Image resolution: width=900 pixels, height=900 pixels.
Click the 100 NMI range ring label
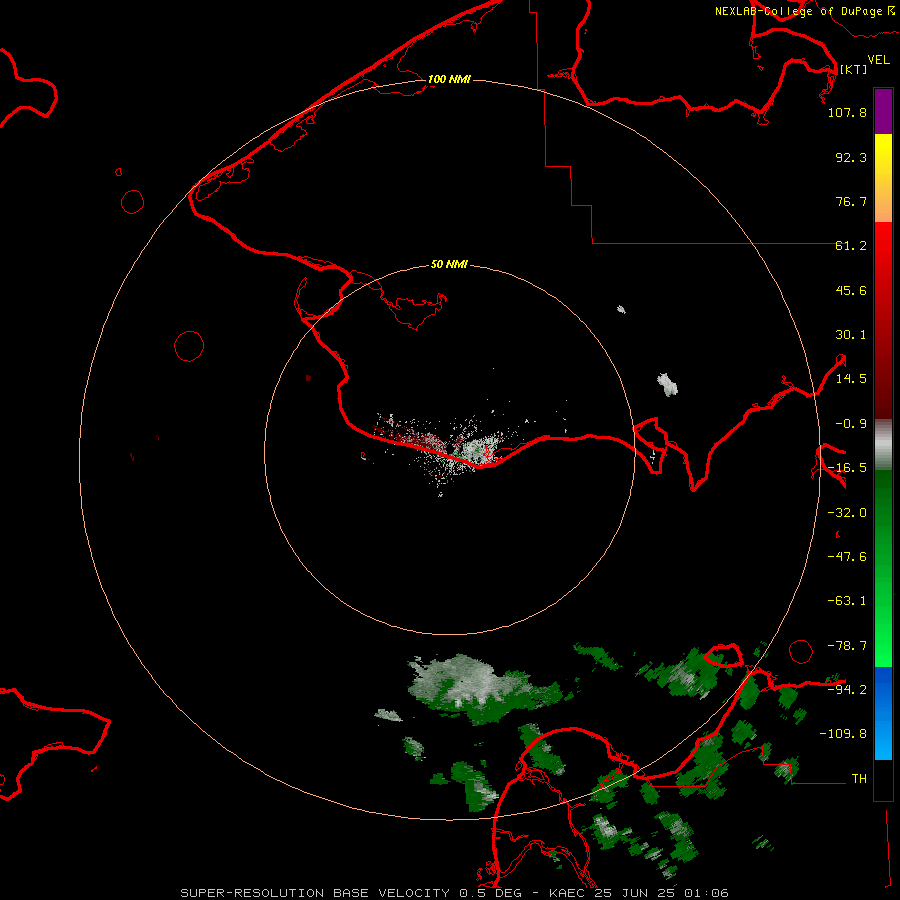(x=449, y=79)
